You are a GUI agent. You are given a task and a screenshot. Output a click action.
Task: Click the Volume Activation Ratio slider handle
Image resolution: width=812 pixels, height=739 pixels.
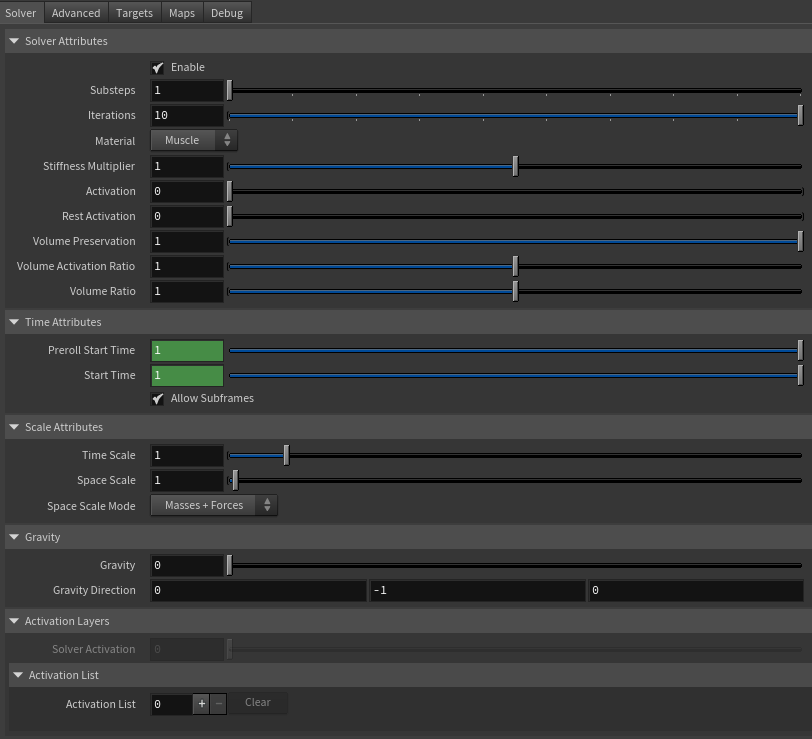click(515, 267)
